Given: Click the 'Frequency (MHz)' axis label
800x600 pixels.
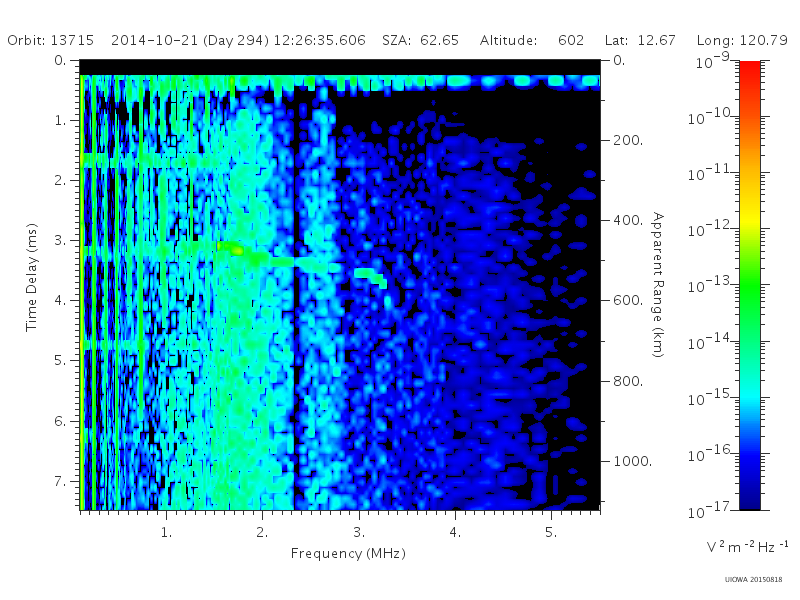Looking at the screenshot, I should tap(348, 554).
